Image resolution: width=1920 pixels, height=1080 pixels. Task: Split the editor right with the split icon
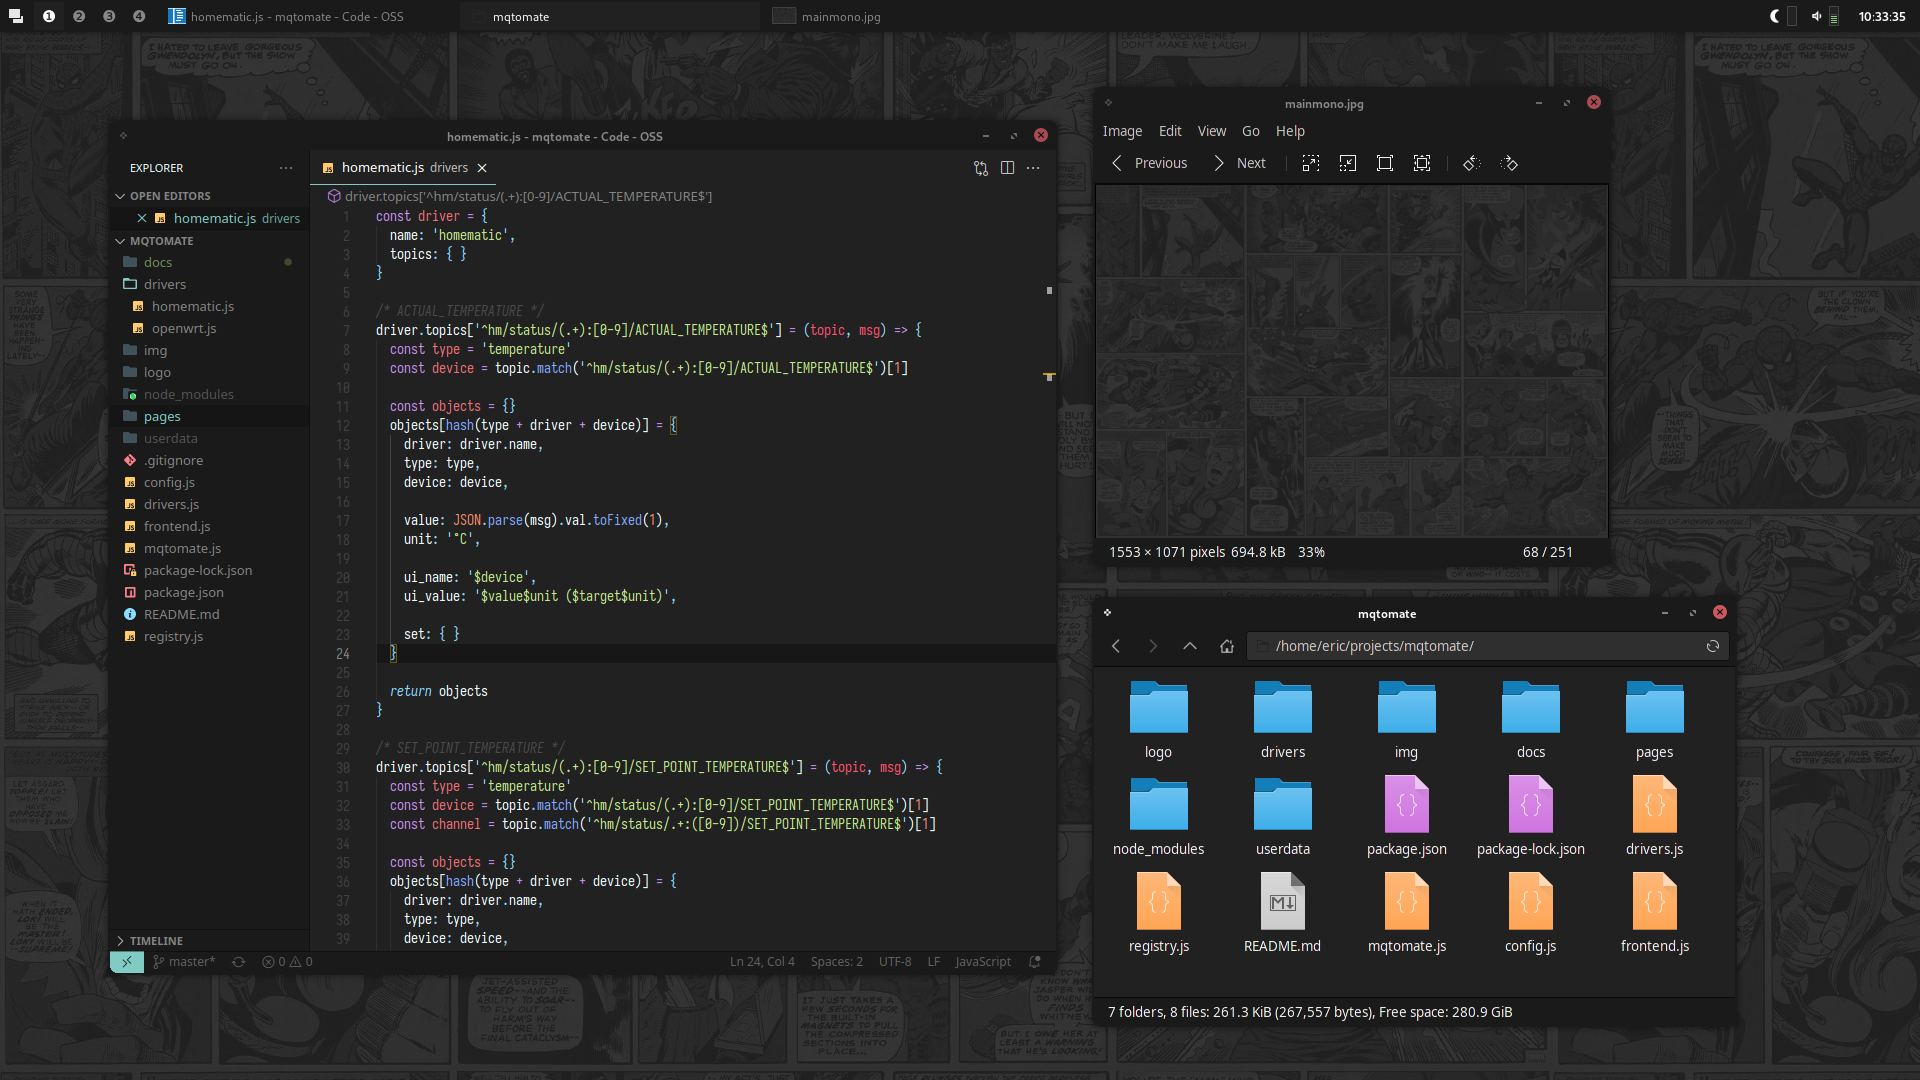[1007, 168]
